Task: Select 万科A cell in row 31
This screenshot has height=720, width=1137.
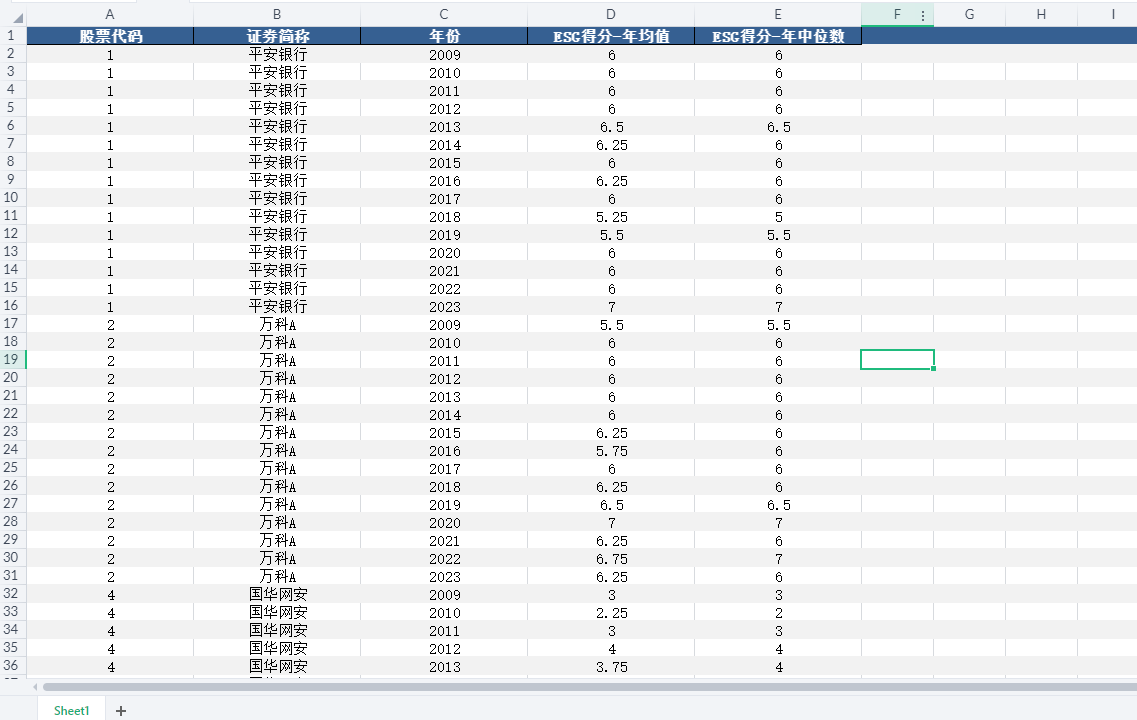Action: [277, 576]
